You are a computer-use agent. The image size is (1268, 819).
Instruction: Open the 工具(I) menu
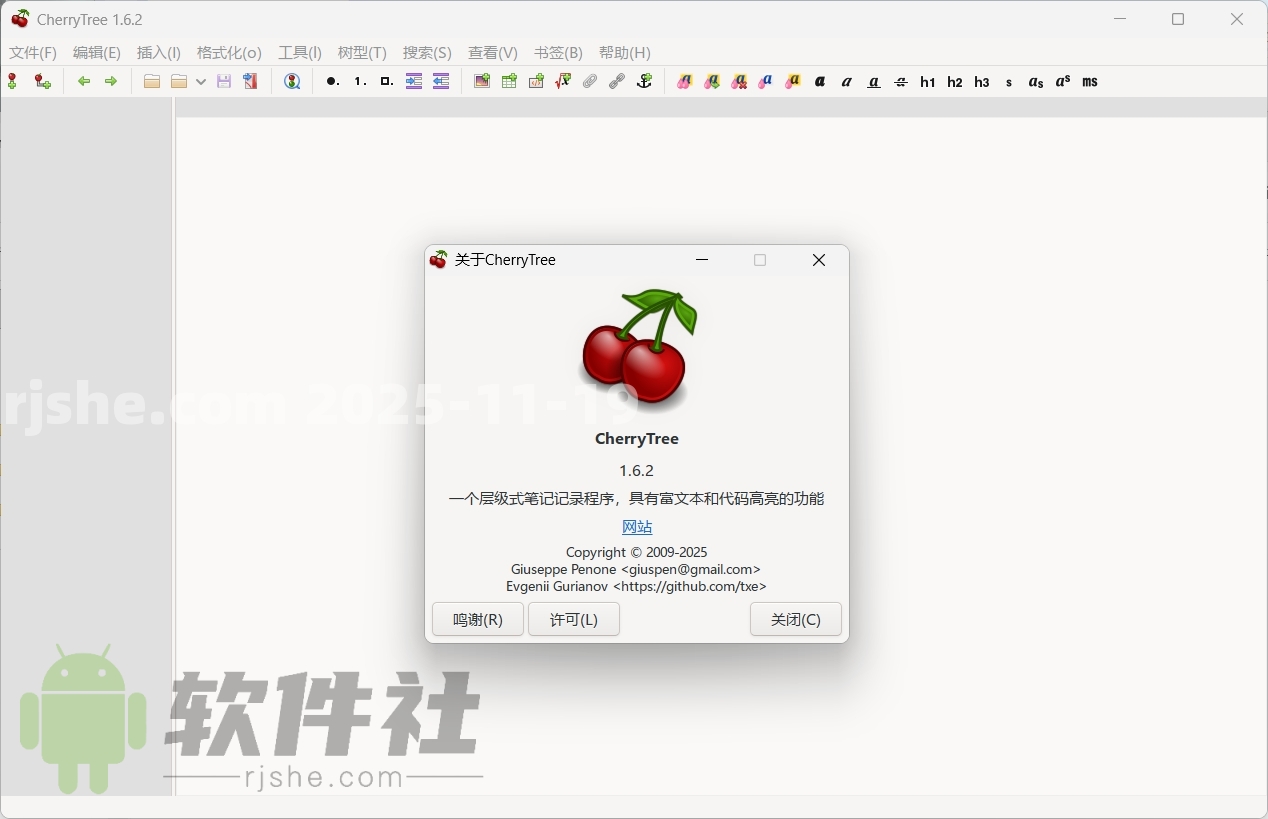point(299,53)
